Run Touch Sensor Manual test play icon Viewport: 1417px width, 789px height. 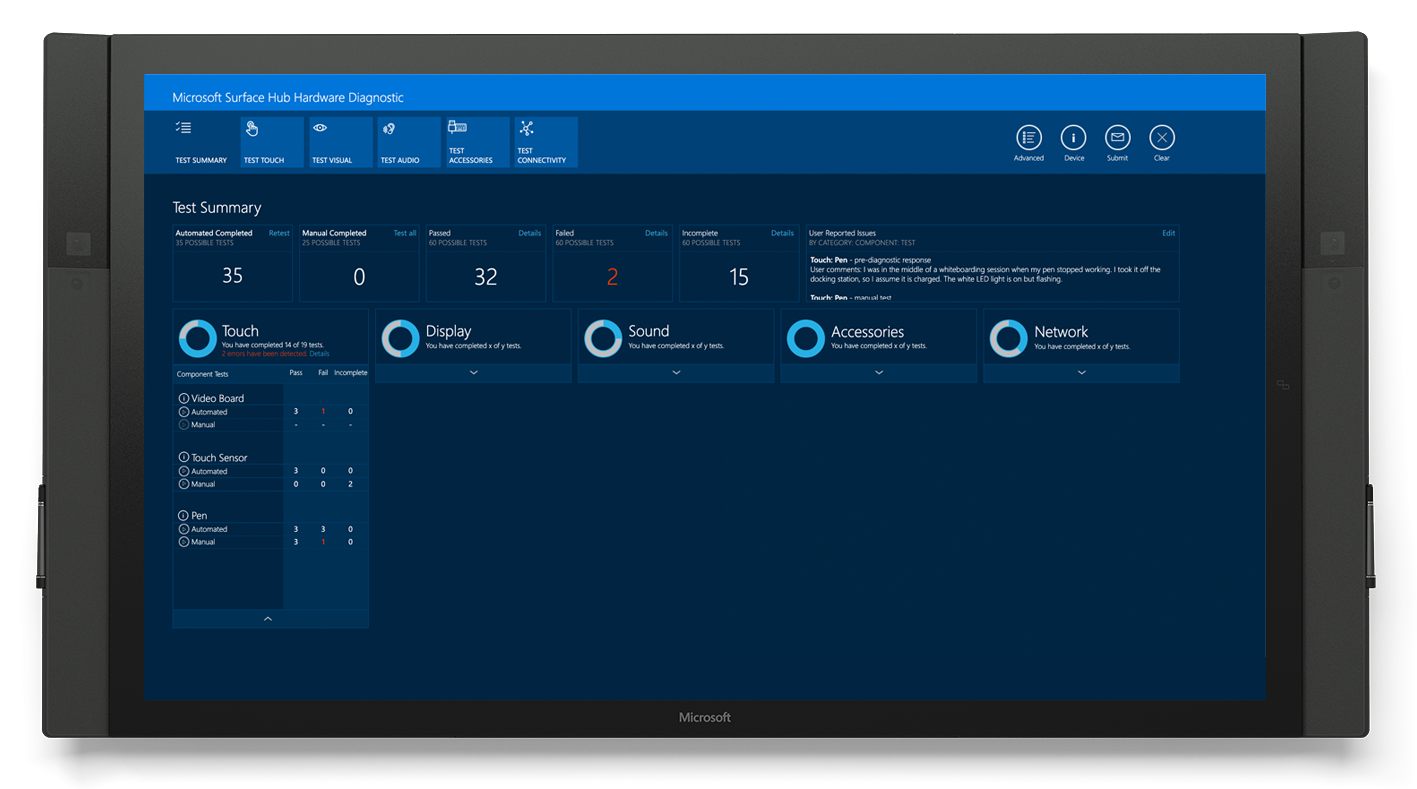click(184, 484)
